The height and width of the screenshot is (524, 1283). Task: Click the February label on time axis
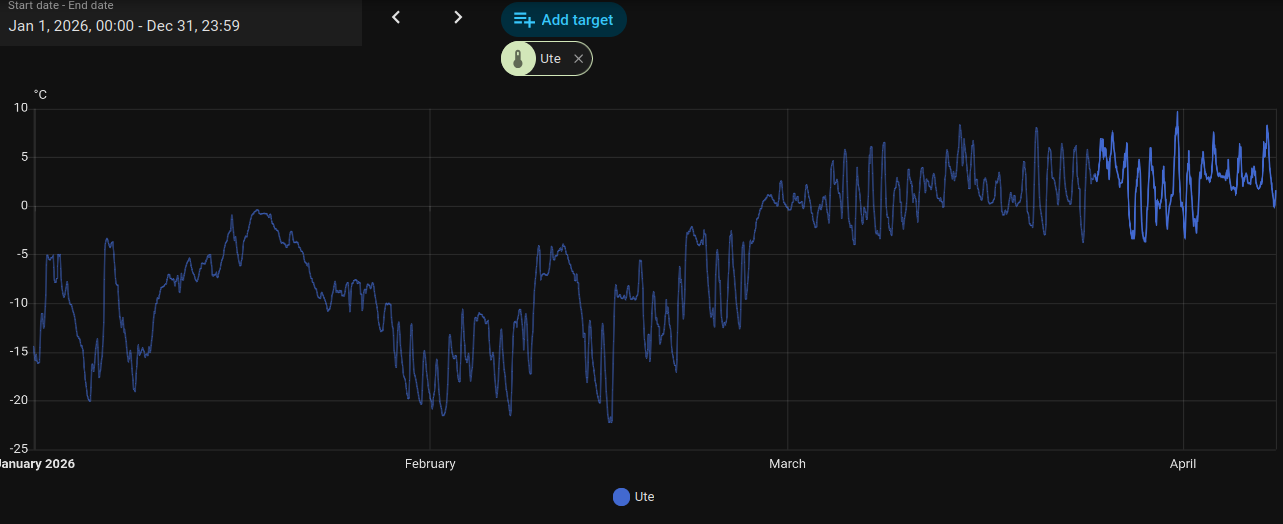[x=430, y=464]
